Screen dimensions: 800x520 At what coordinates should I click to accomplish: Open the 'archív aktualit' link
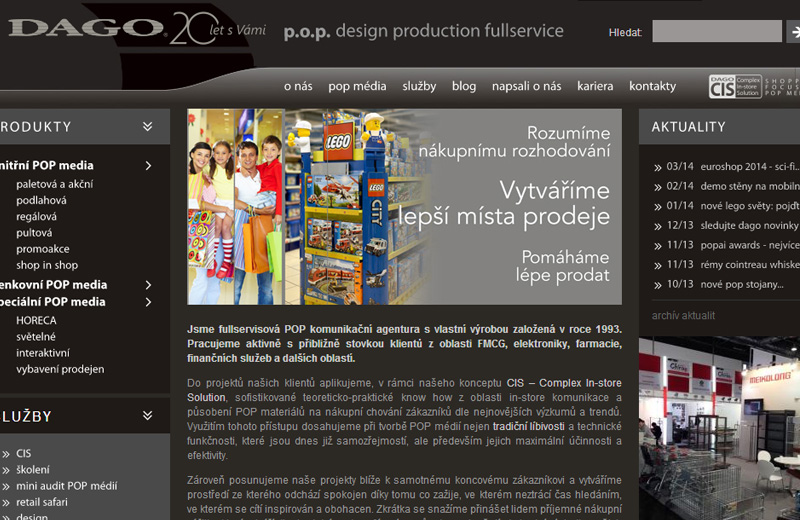click(x=683, y=316)
